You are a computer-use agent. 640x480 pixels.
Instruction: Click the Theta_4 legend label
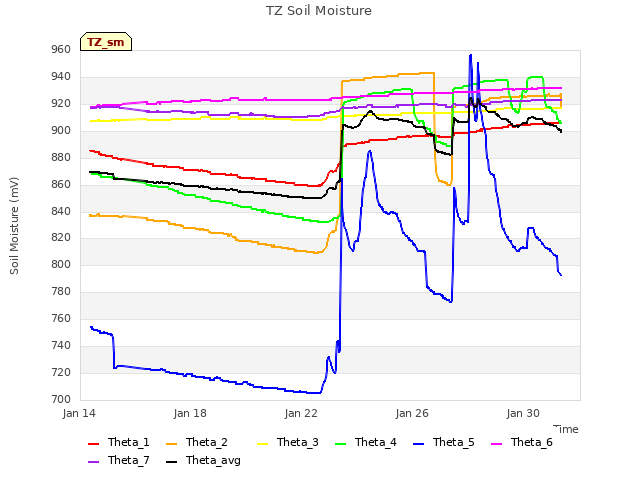[x=376, y=442]
